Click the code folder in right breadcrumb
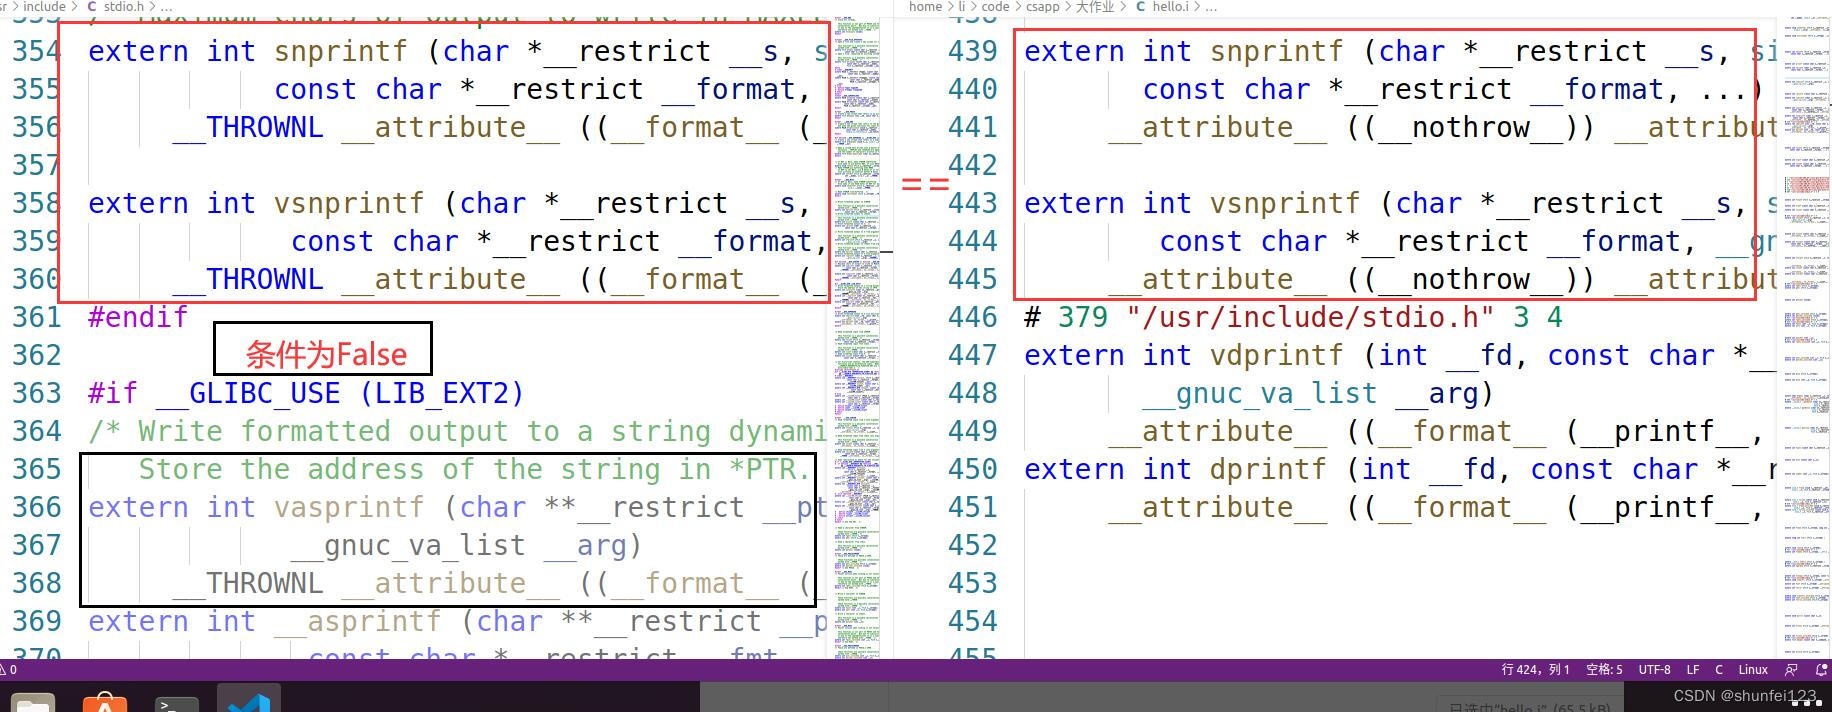The width and height of the screenshot is (1832, 712). coord(995,6)
